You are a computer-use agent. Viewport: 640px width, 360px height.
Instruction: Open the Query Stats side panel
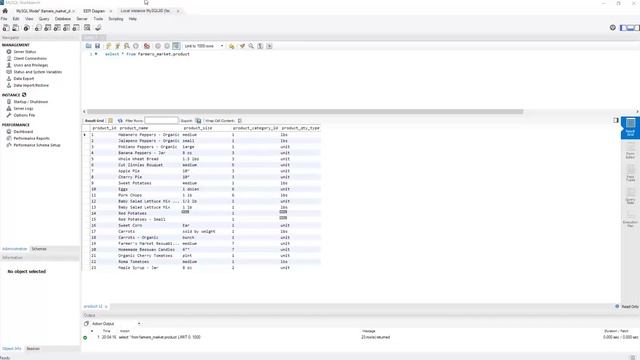pos(630,196)
